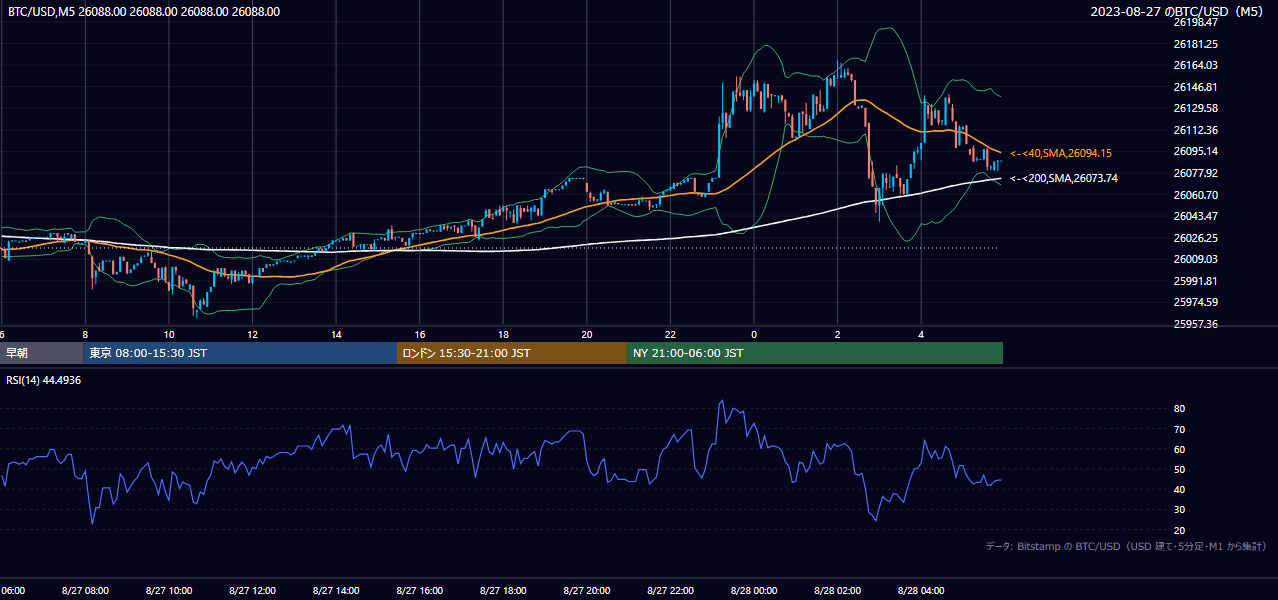The height and width of the screenshot is (600, 1278).
Task: Click price axis label 25974.59
Action: point(1195,302)
